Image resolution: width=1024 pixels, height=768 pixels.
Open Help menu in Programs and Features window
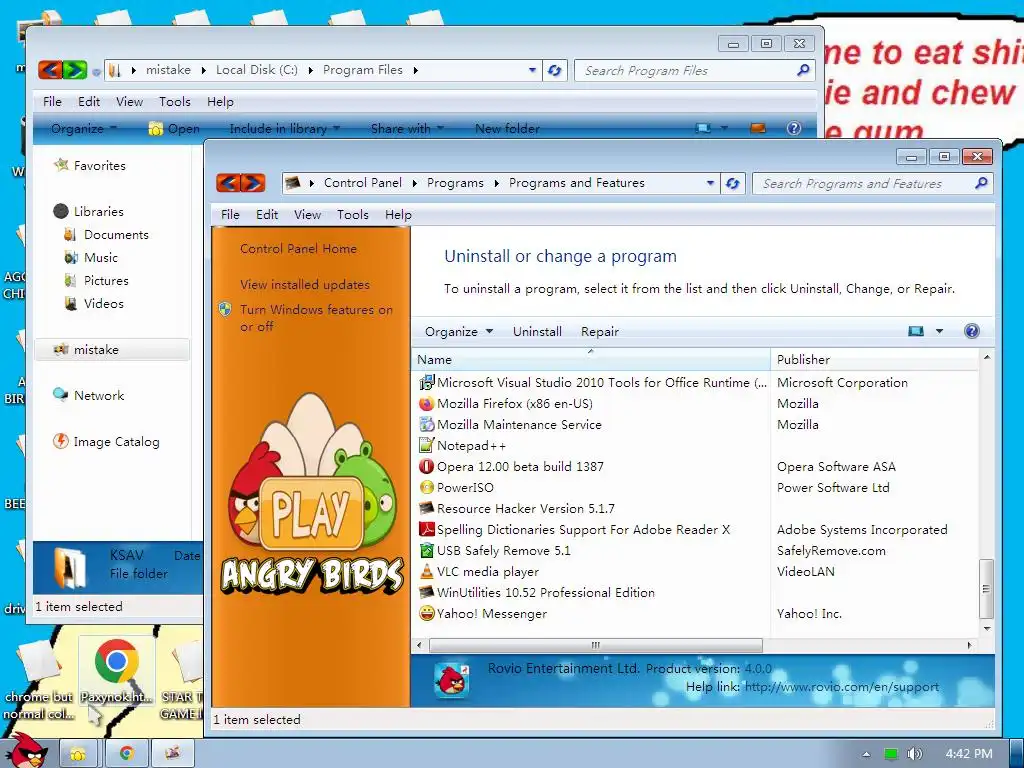click(398, 215)
